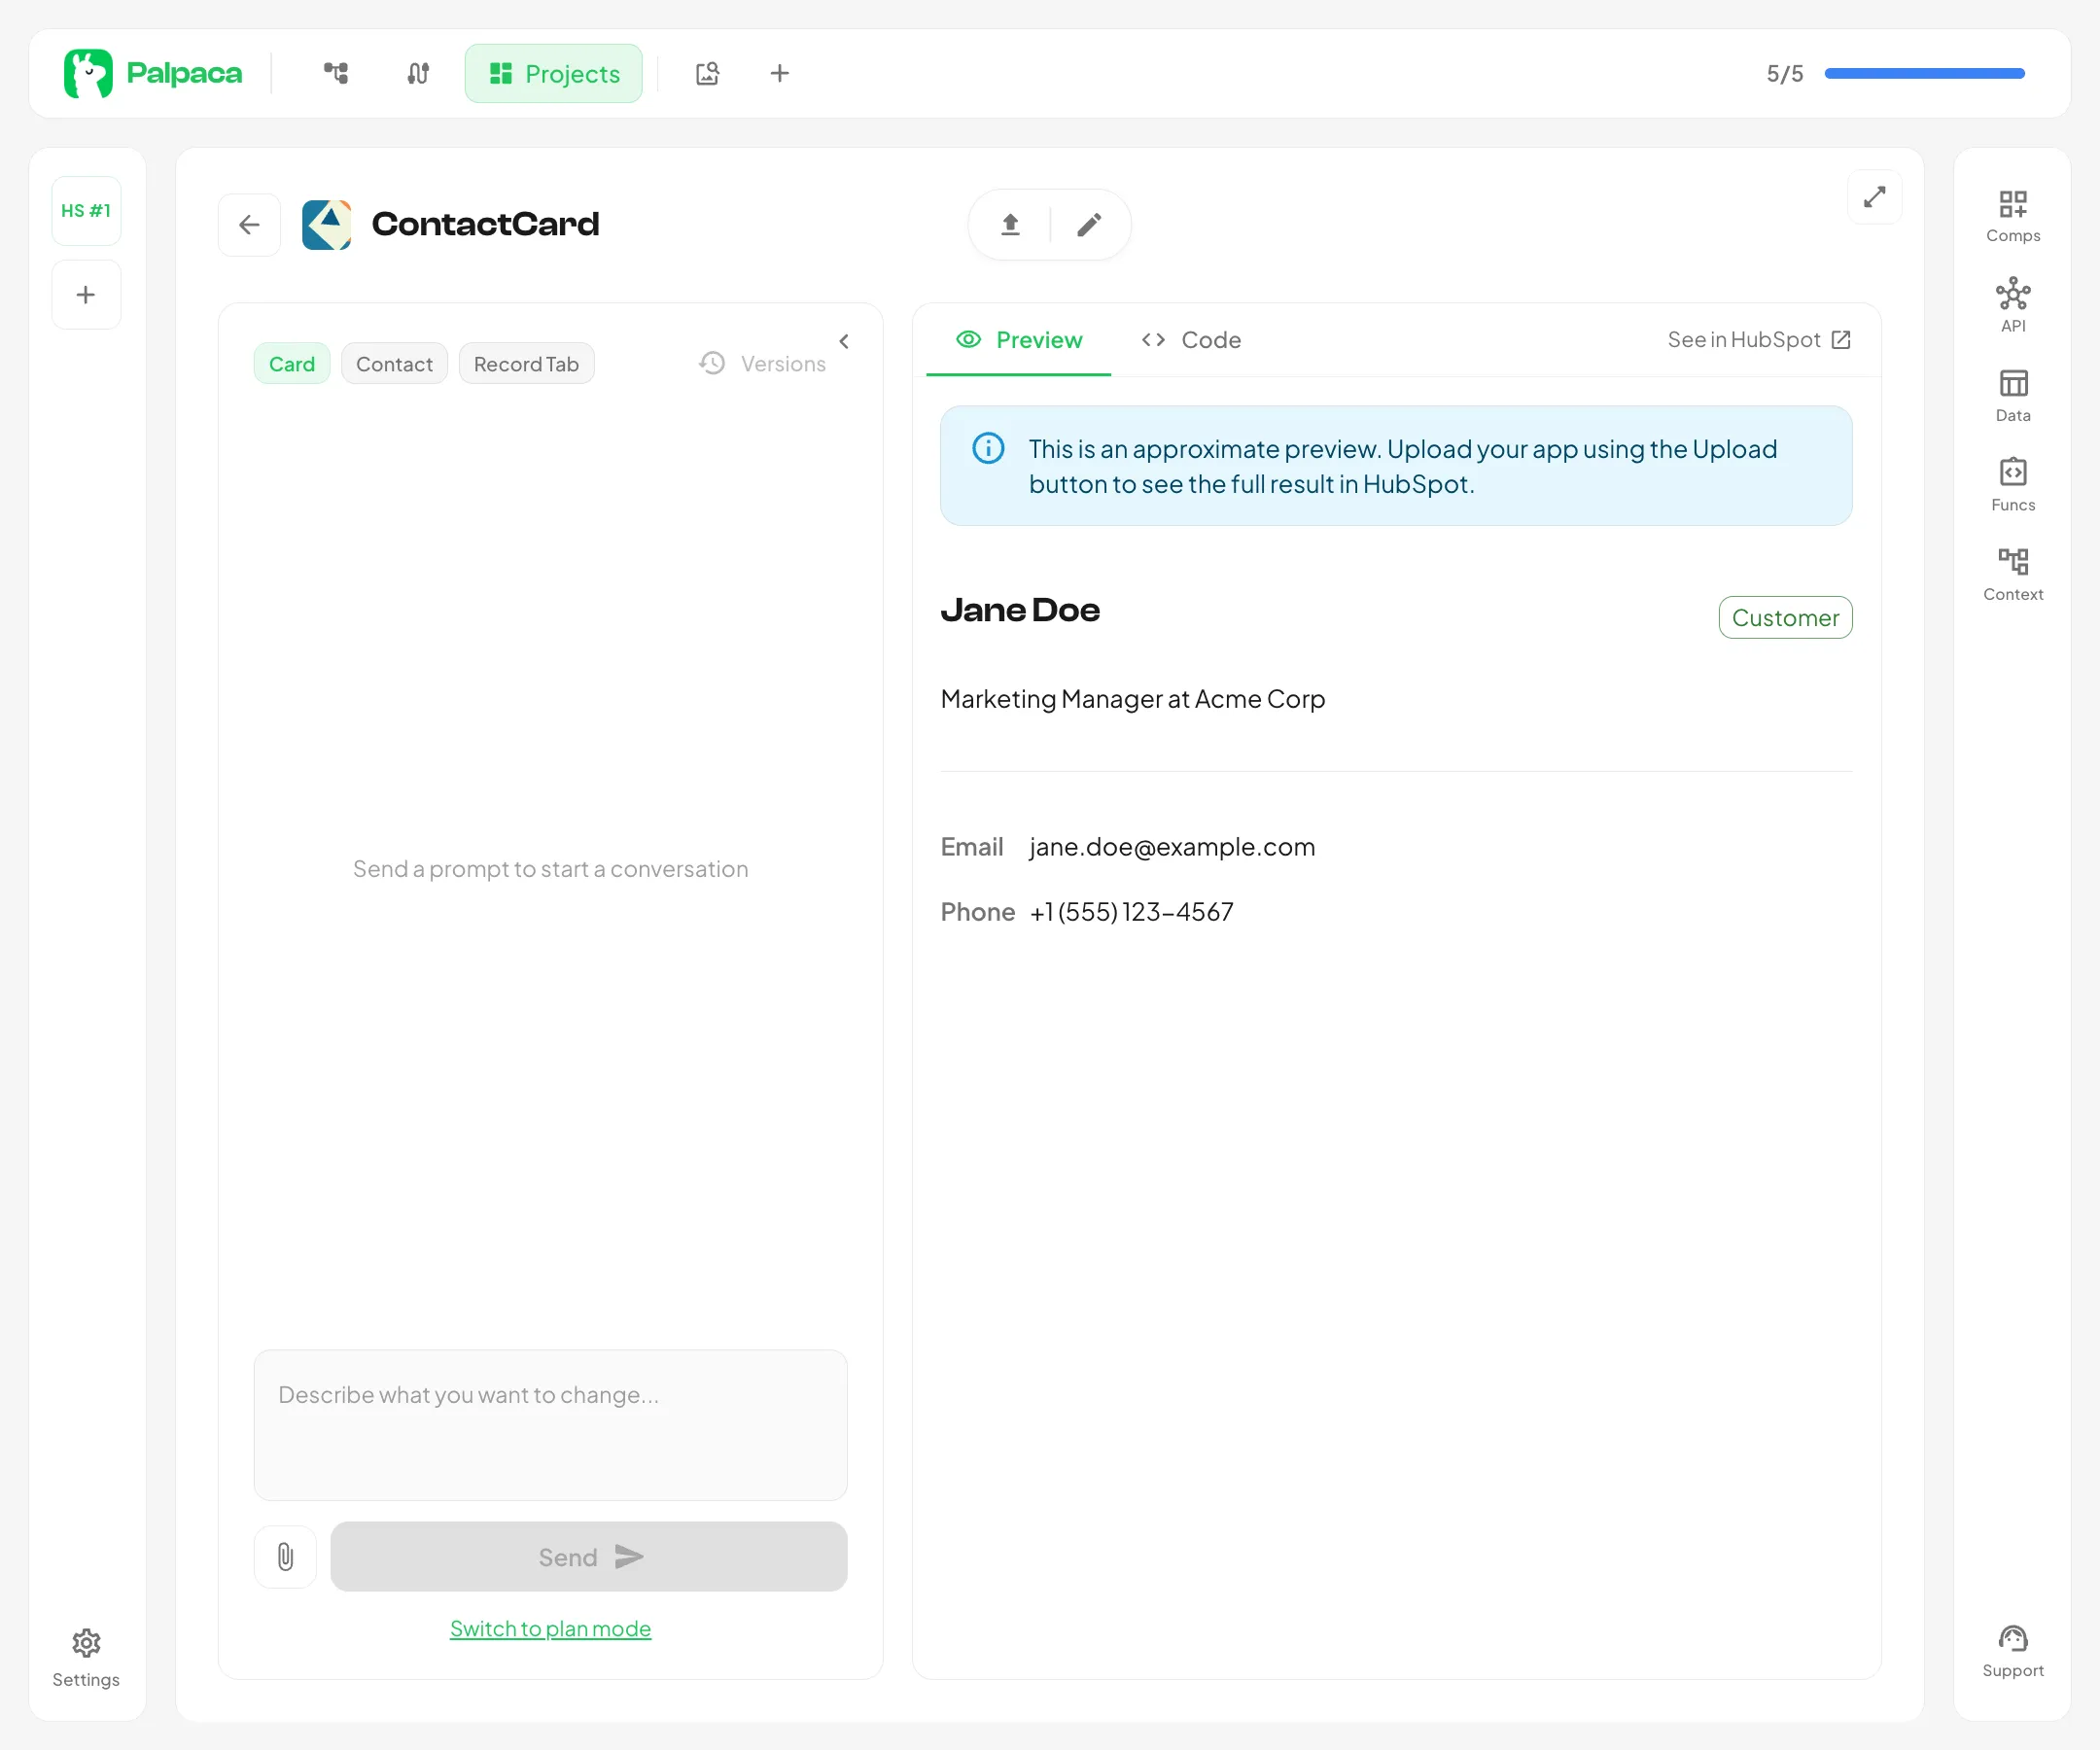
Task: Select the edit pencil icon next to upload
Action: 1088,224
